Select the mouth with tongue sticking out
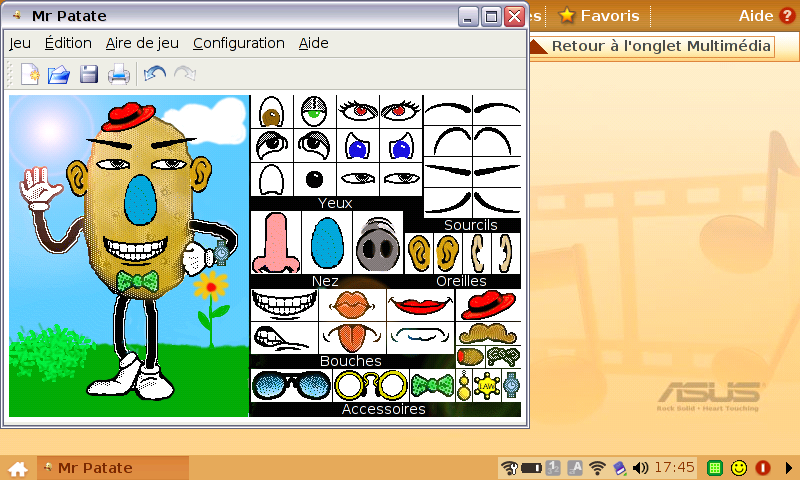The height and width of the screenshot is (480, 800). tap(353, 338)
